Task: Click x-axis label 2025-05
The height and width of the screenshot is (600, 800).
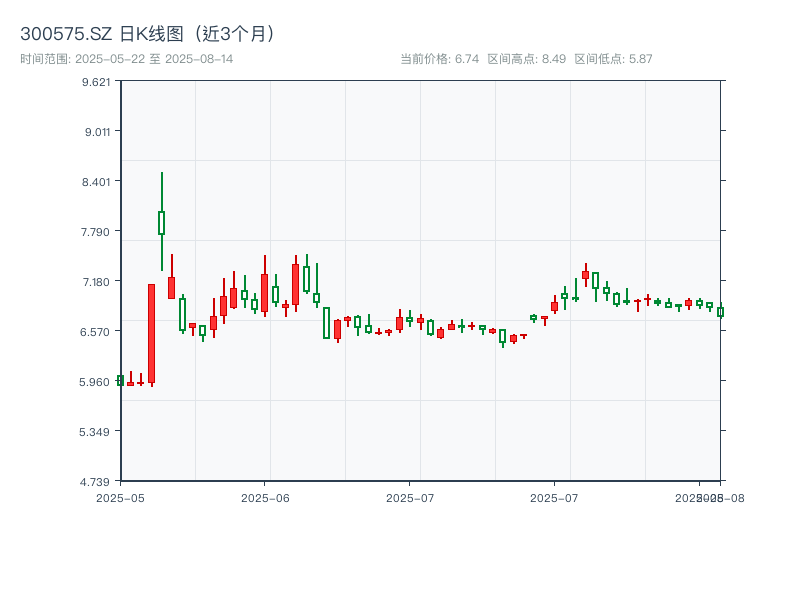Action: click(x=120, y=498)
